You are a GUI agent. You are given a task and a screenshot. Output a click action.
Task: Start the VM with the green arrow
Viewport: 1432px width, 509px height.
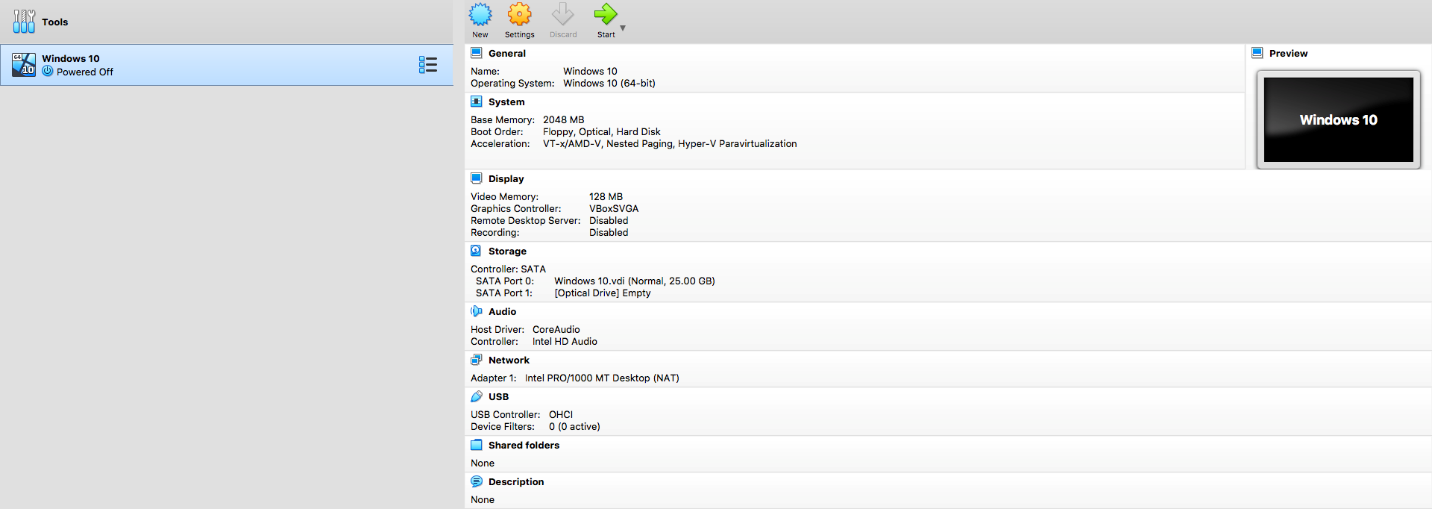click(605, 14)
